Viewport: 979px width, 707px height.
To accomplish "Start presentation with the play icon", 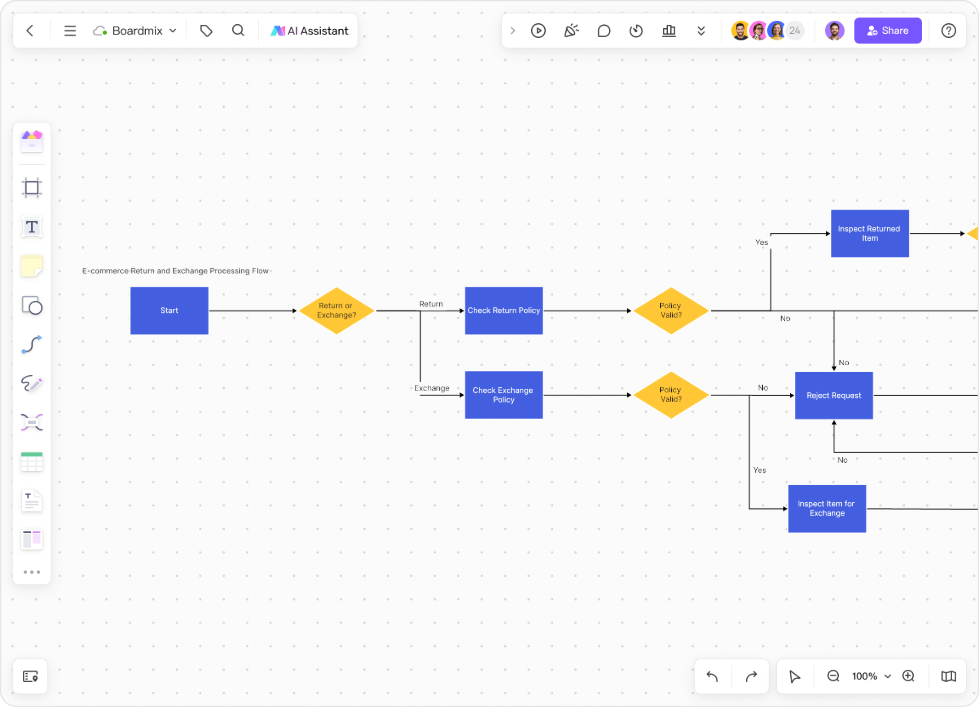I will (538, 31).
